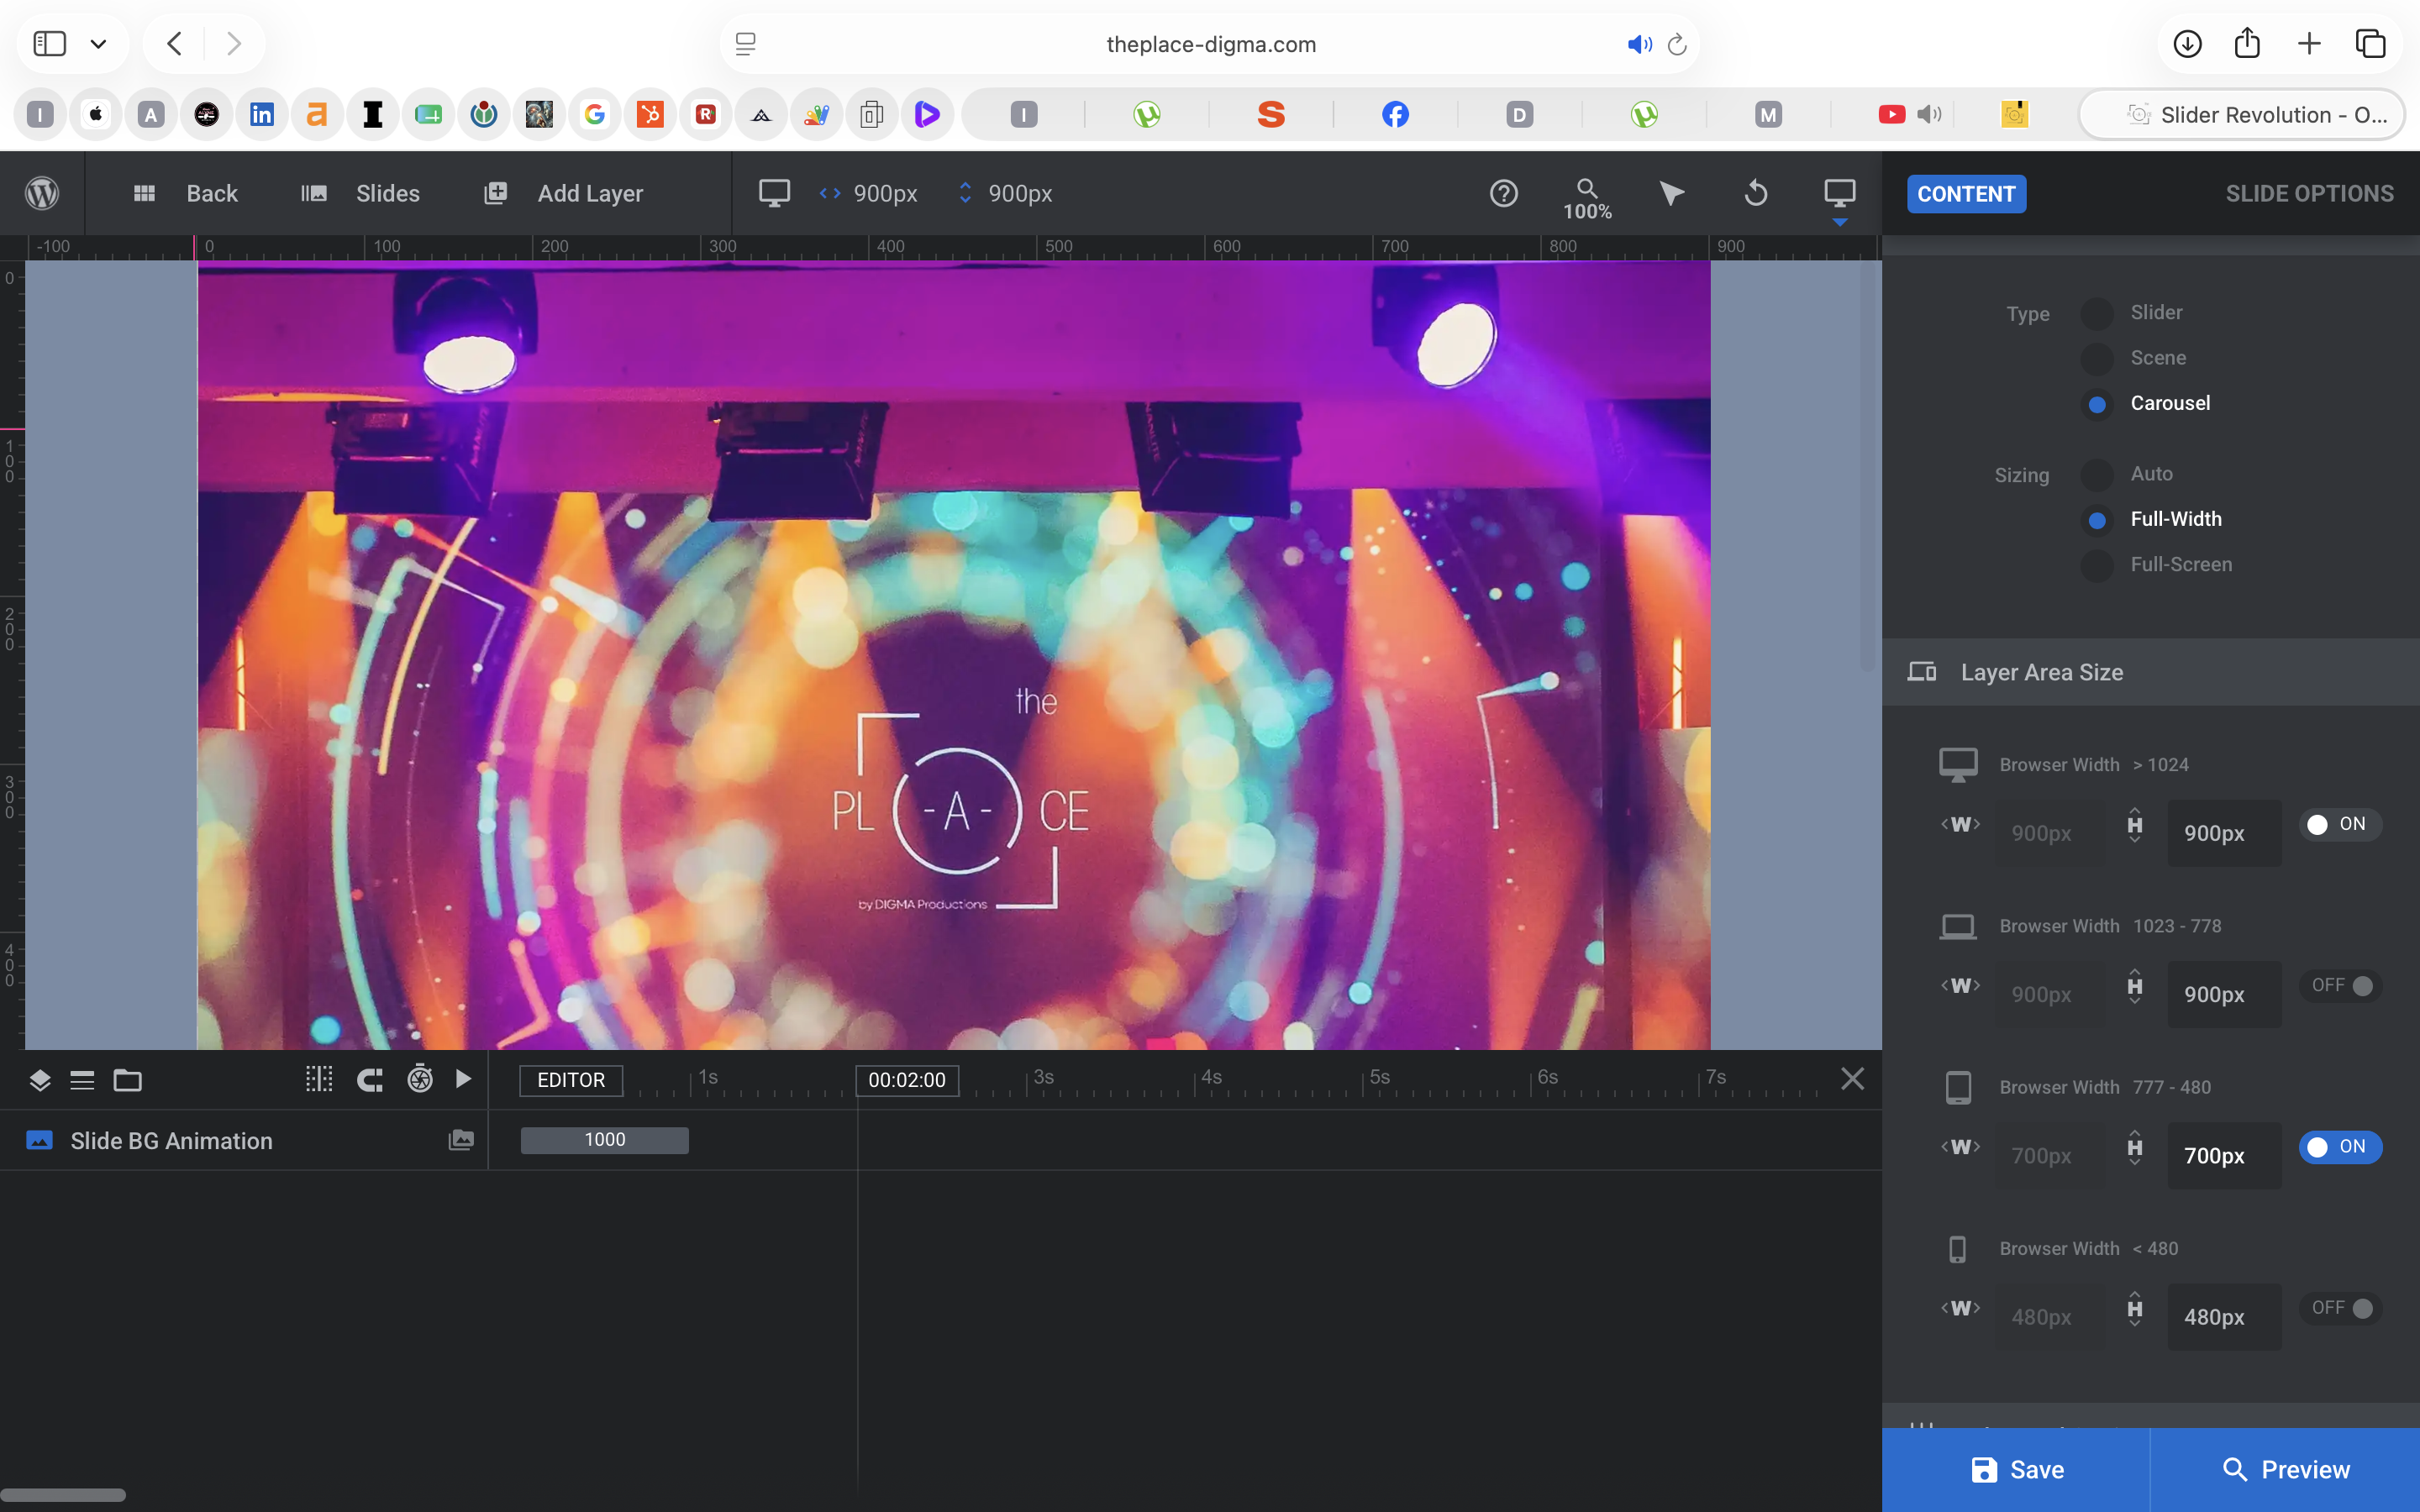The image size is (2420, 1512).
Task: Enable the Browser Width < 480 switch
Action: (2340, 1308)
